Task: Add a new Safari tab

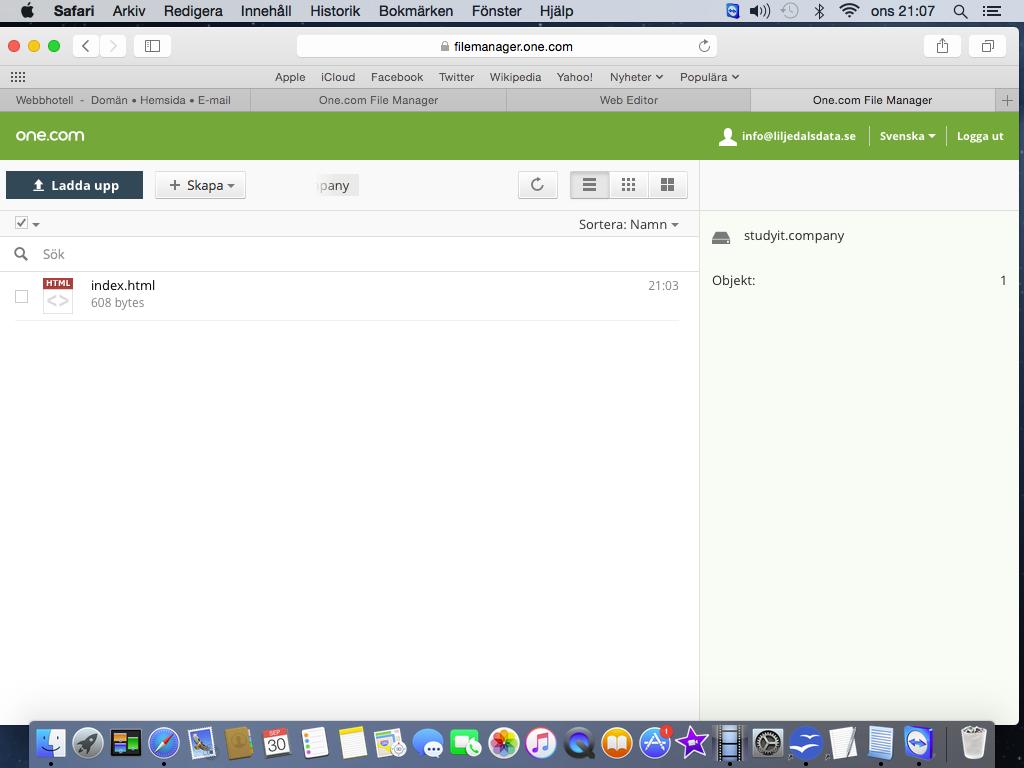Action: click(x=1007, y=100)
